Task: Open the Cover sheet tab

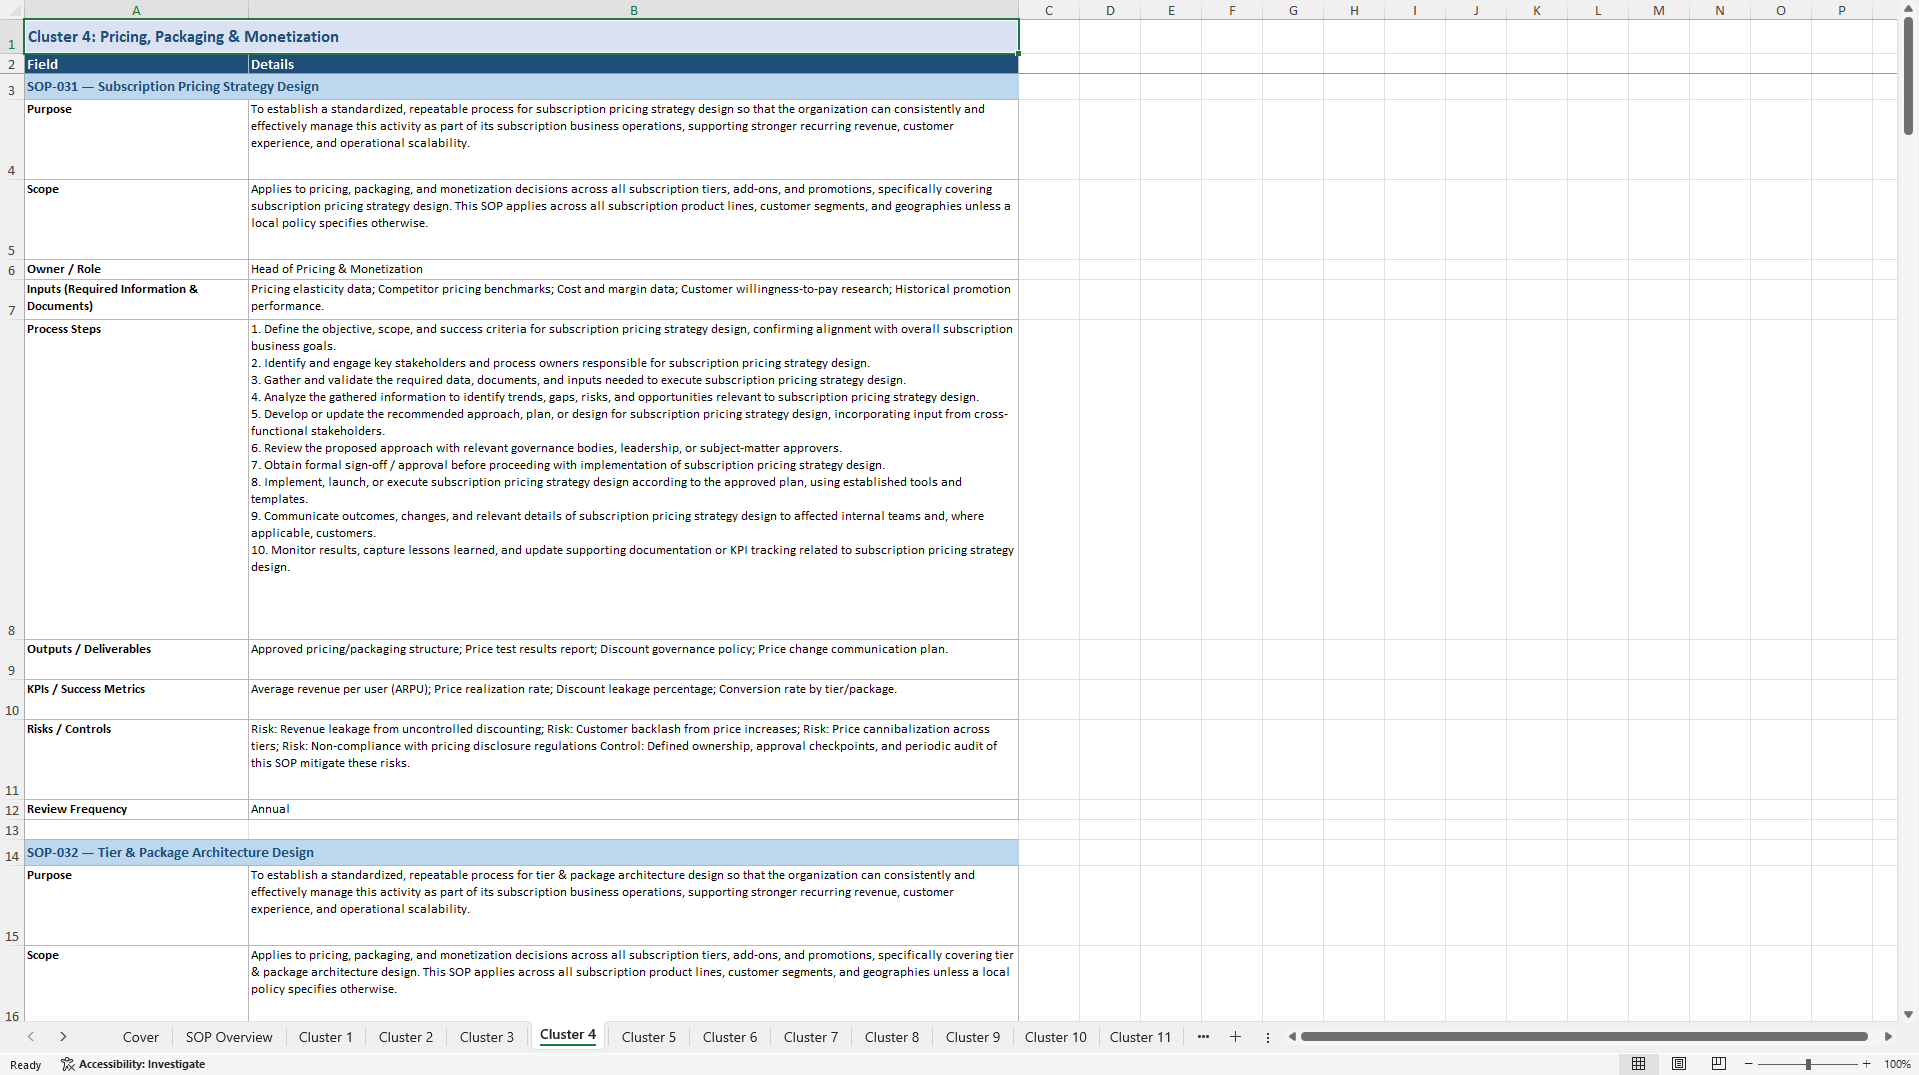Action: click(141, 1037)
